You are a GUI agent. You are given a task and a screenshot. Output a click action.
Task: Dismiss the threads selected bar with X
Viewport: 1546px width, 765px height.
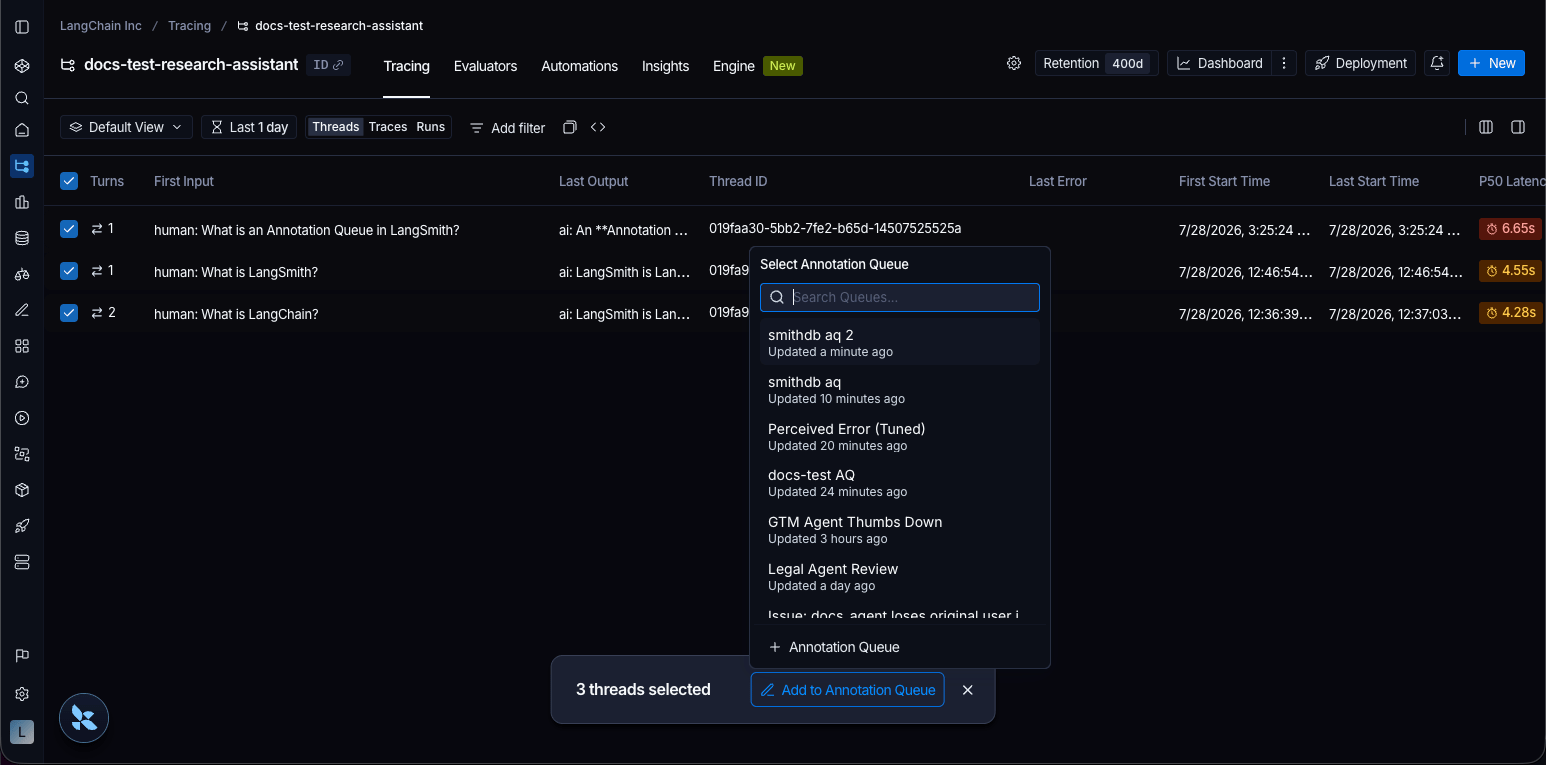point(967,690)
